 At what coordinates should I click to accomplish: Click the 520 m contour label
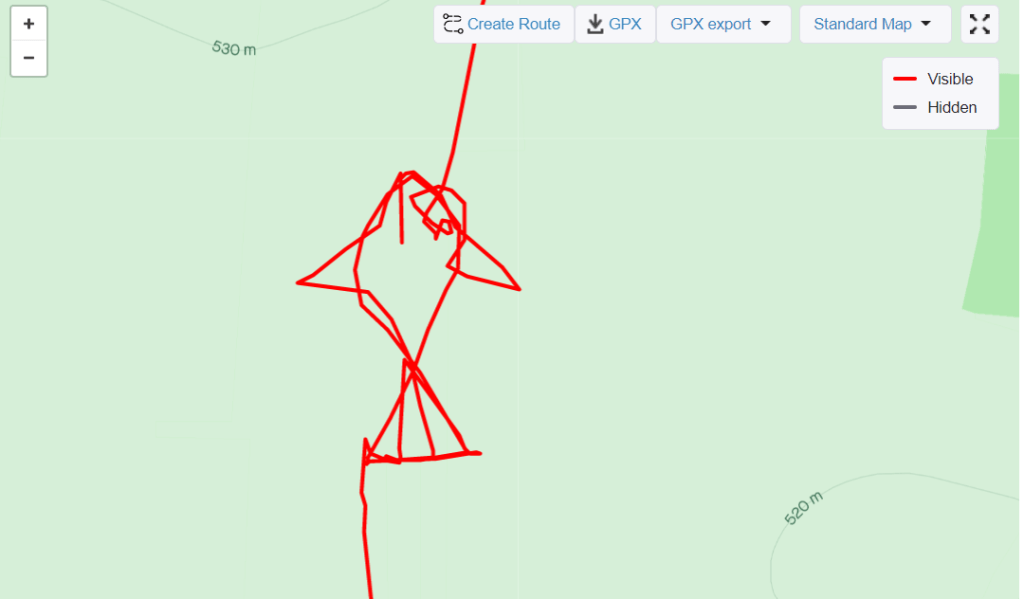(x=803, y=508)
